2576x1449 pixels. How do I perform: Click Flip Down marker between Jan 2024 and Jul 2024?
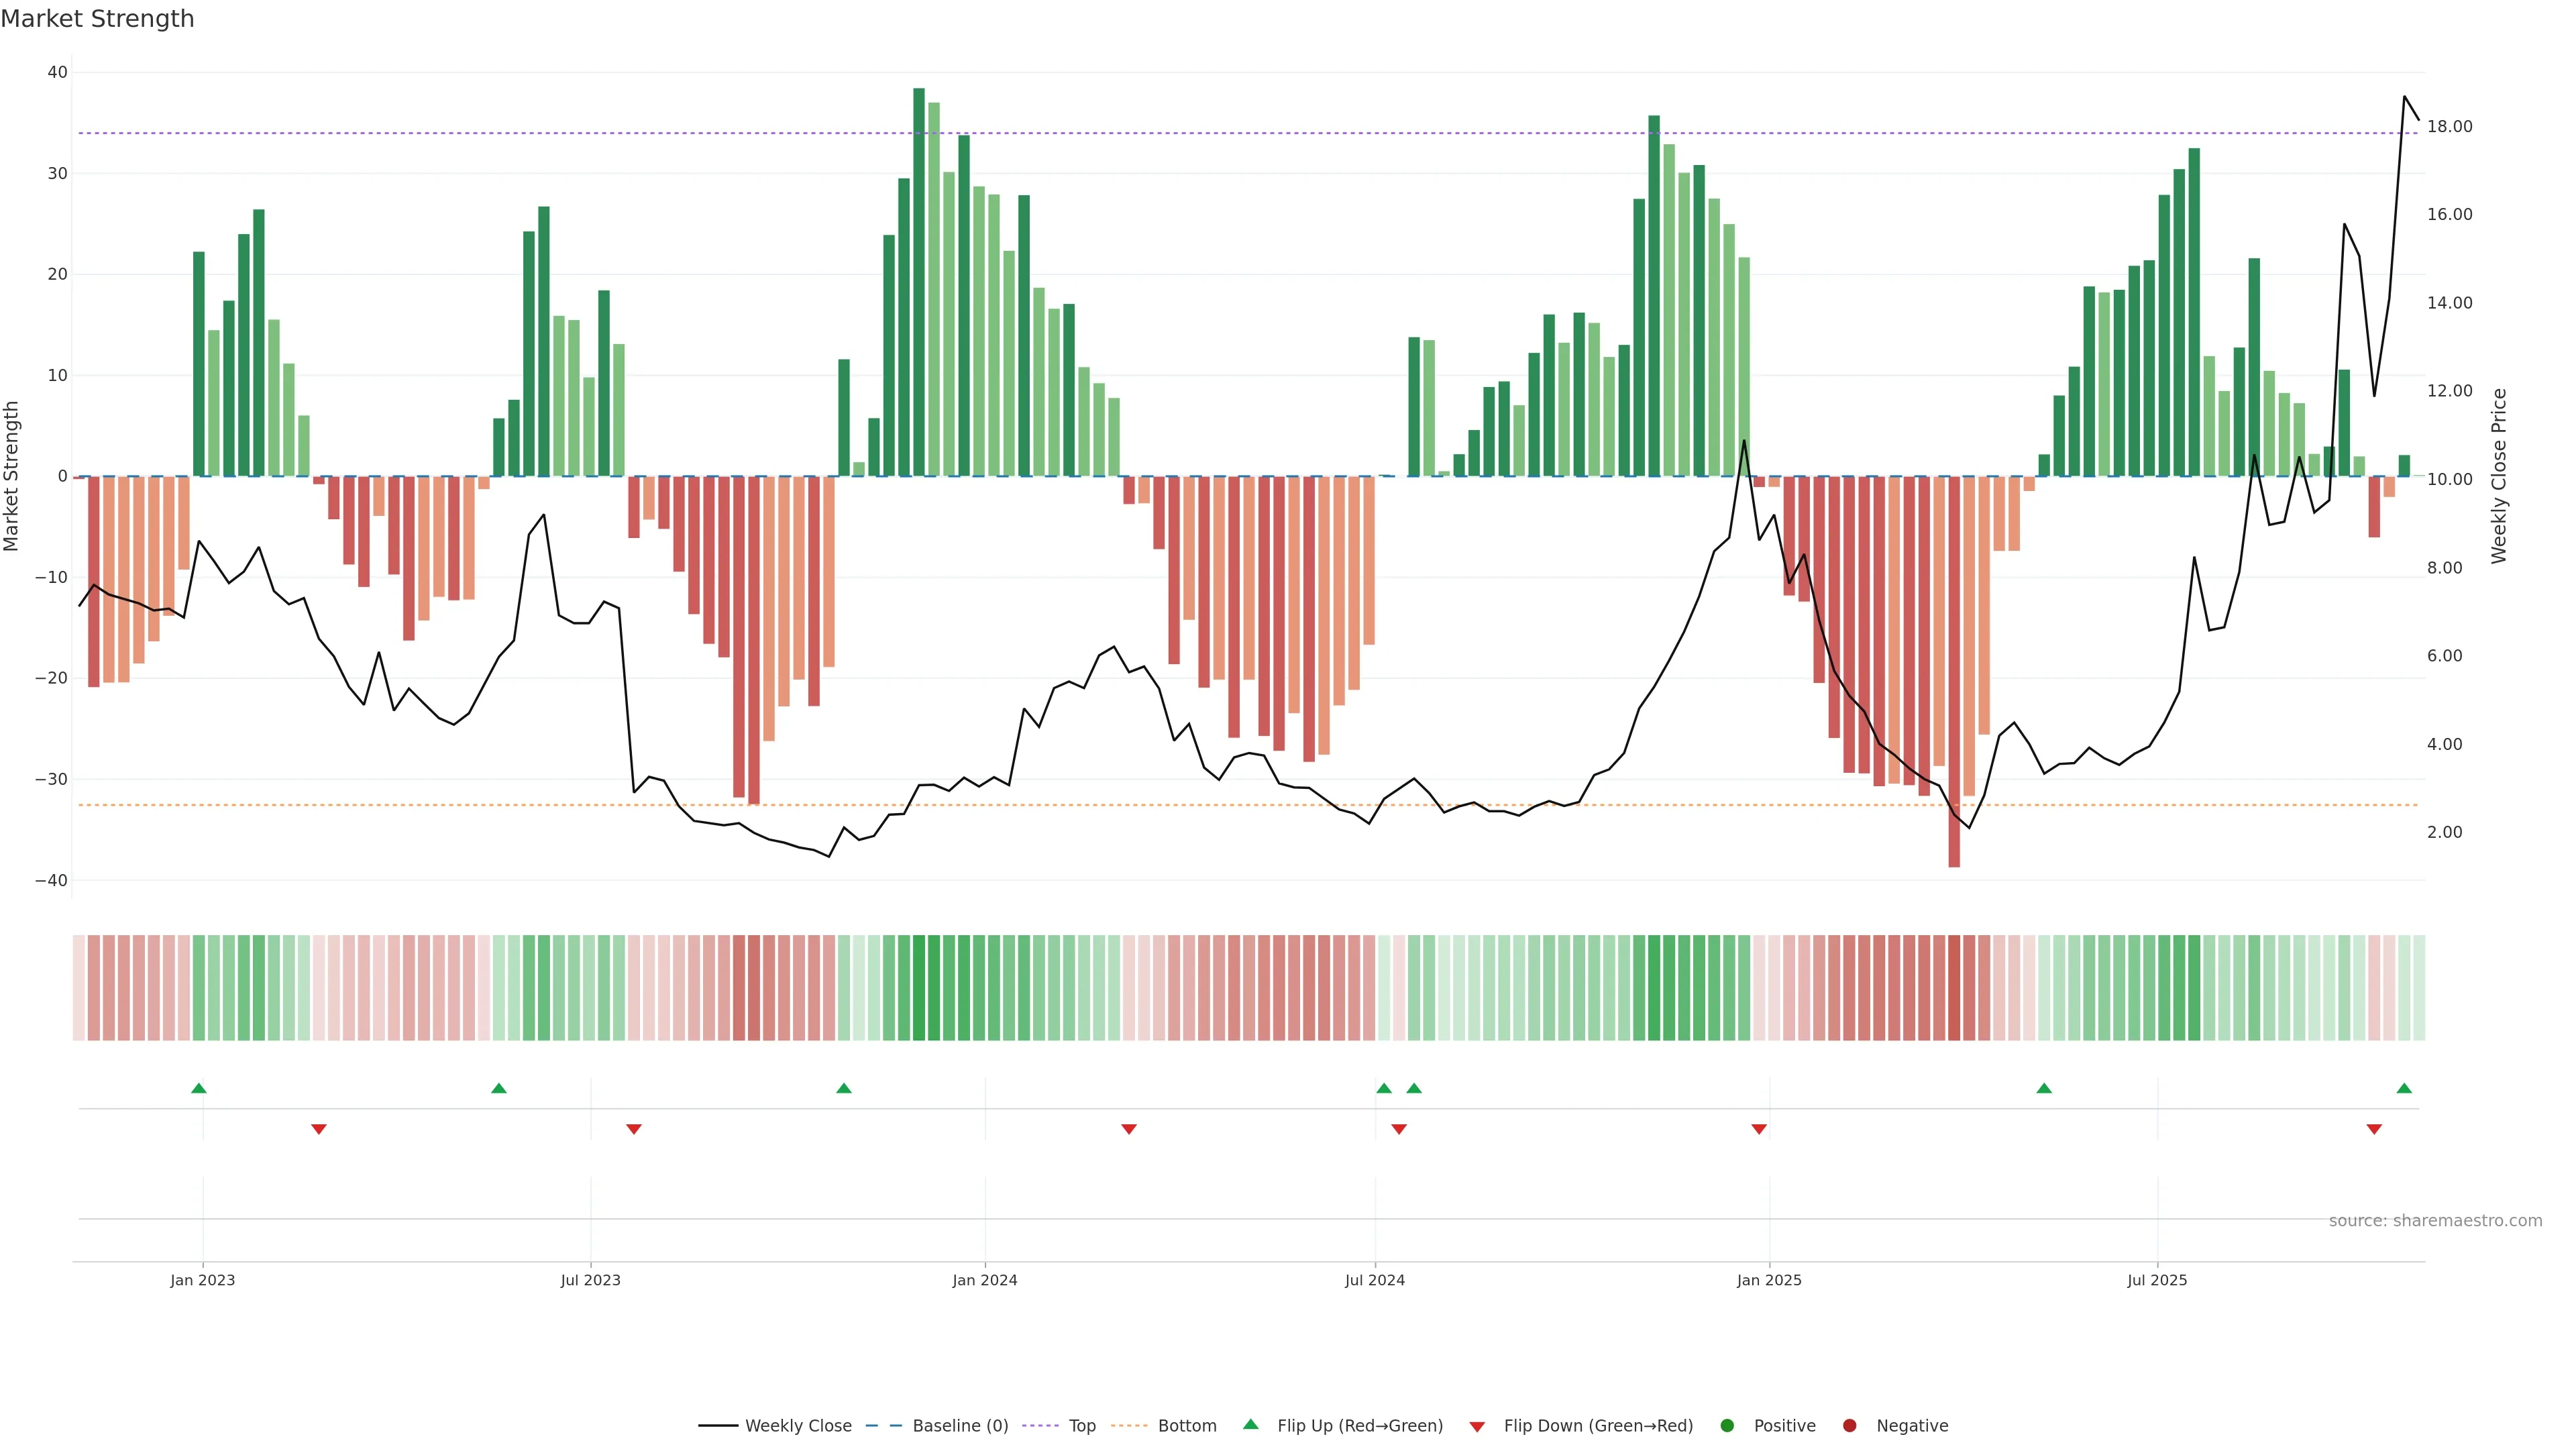(1129, 1129)
